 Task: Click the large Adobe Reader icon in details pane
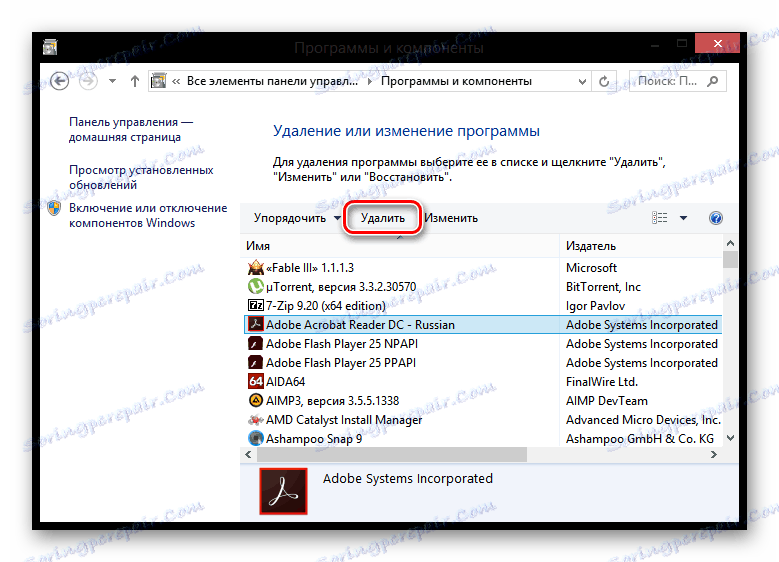283,491
